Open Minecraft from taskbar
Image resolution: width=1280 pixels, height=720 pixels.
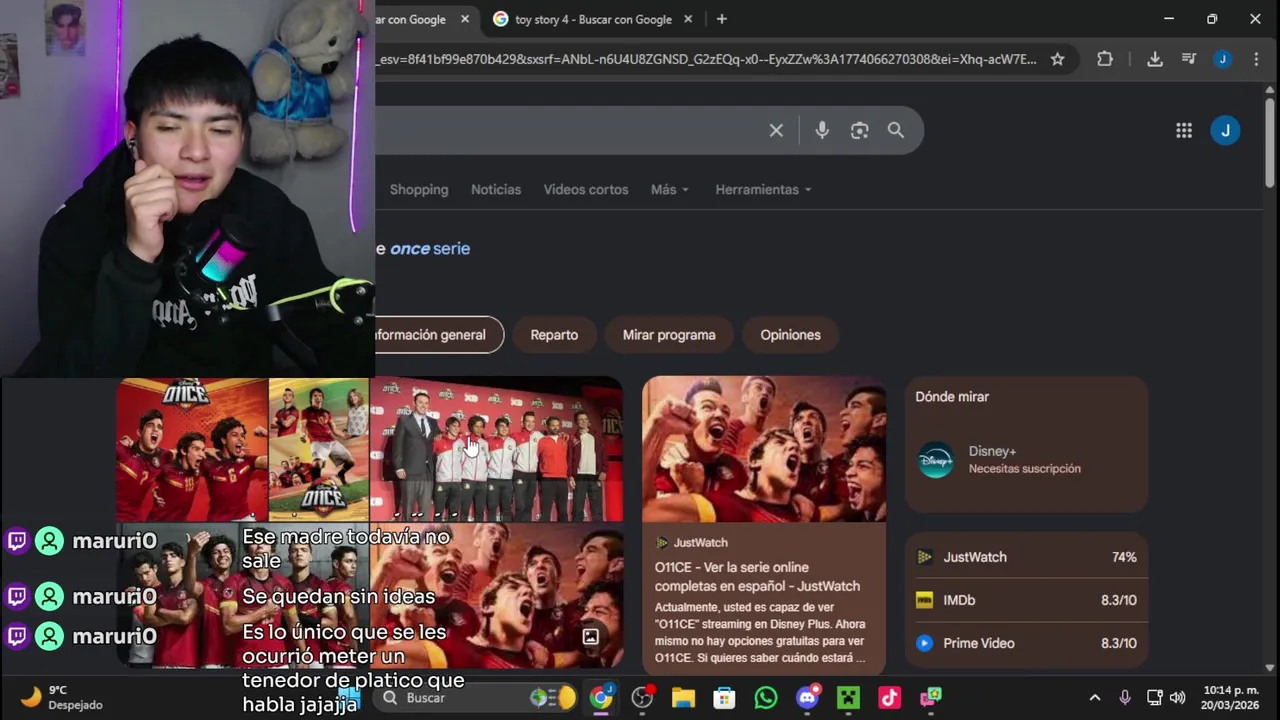pyautogui.click(x=848, y=698)
